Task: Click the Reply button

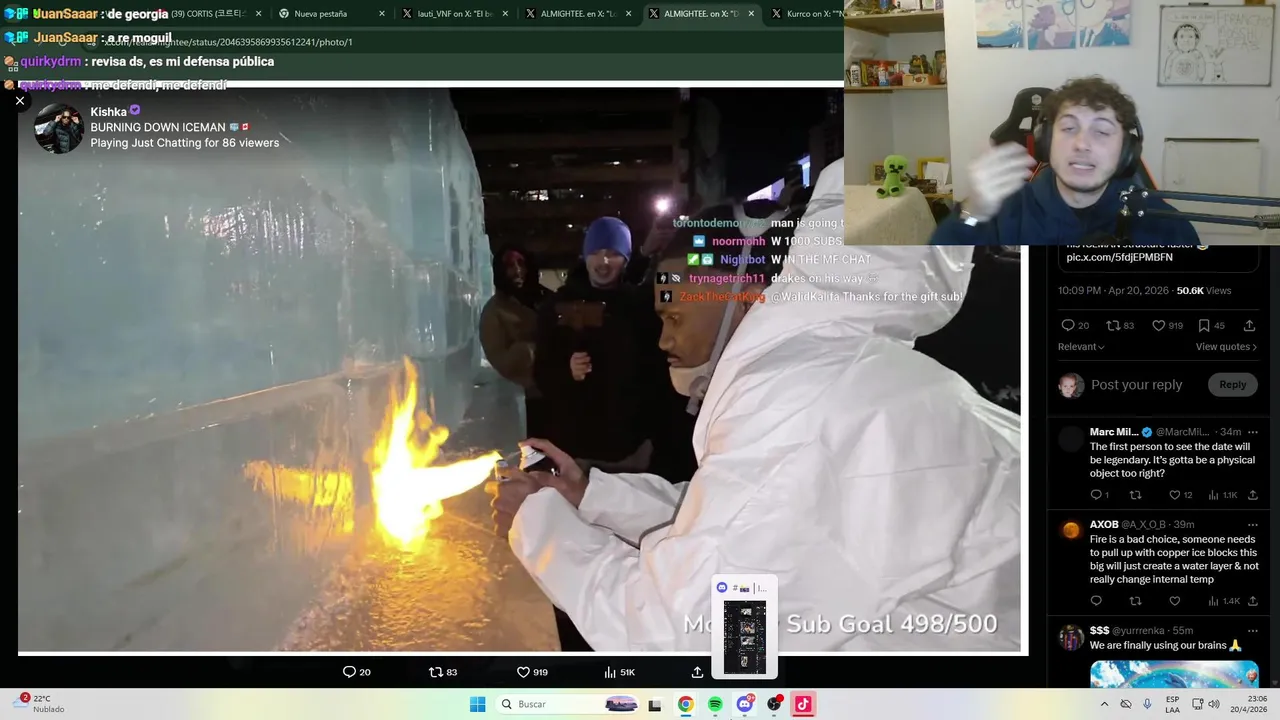Action: [1232, 384]
